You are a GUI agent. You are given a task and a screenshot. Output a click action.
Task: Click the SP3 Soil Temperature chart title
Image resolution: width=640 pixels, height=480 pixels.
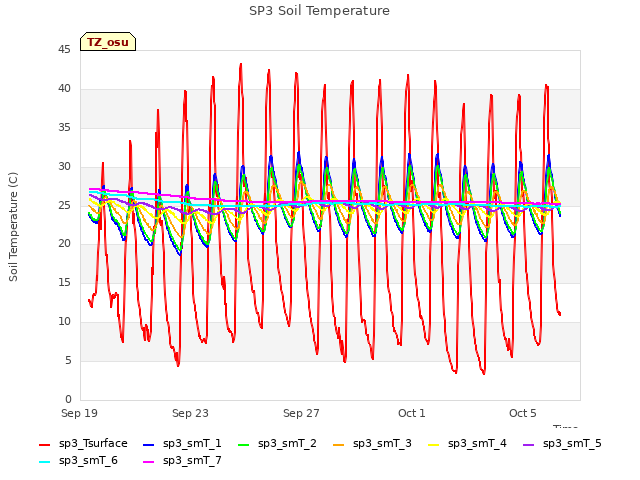[x=319, y=11]
